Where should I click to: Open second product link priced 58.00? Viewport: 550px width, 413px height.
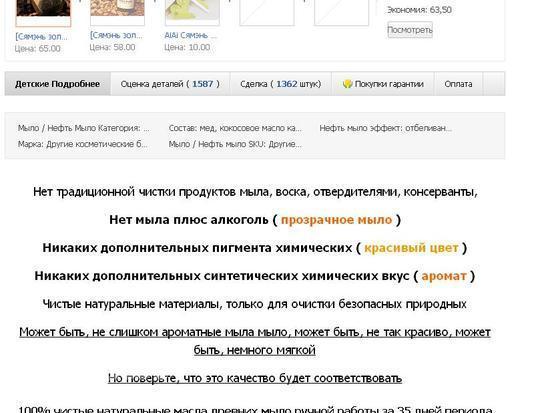click(x=116, y=35)
